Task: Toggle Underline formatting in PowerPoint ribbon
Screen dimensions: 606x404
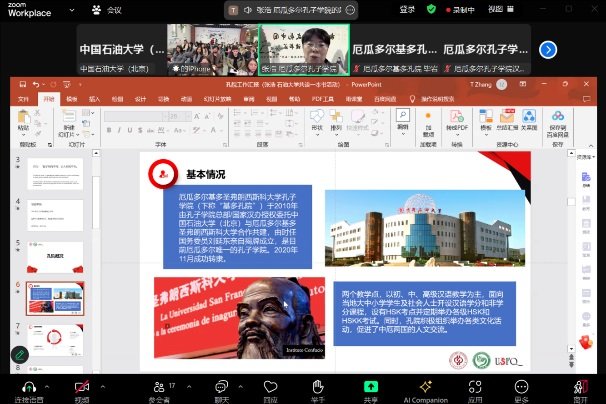Action: point(130,130)
